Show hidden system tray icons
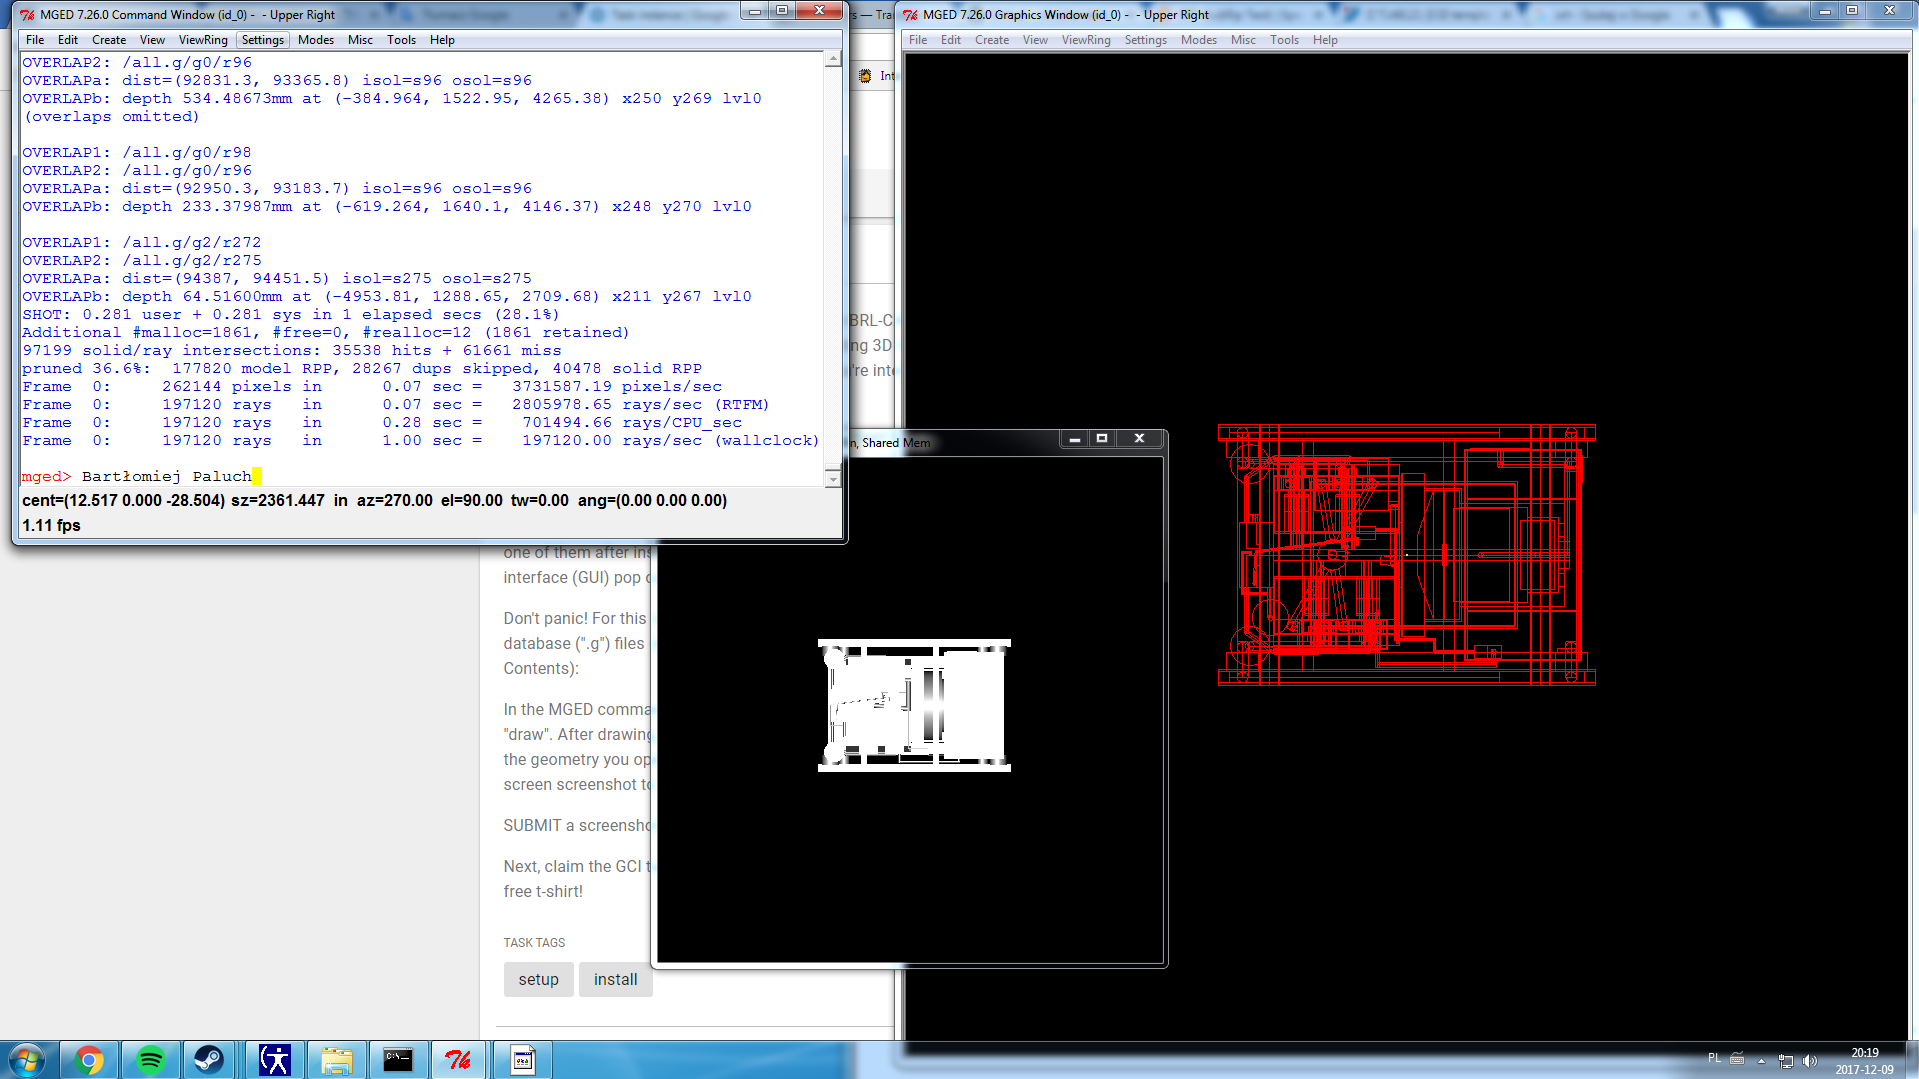Image resolution: width=1919 pixels, height=1079 pixels. (x=1761, y=1060)
